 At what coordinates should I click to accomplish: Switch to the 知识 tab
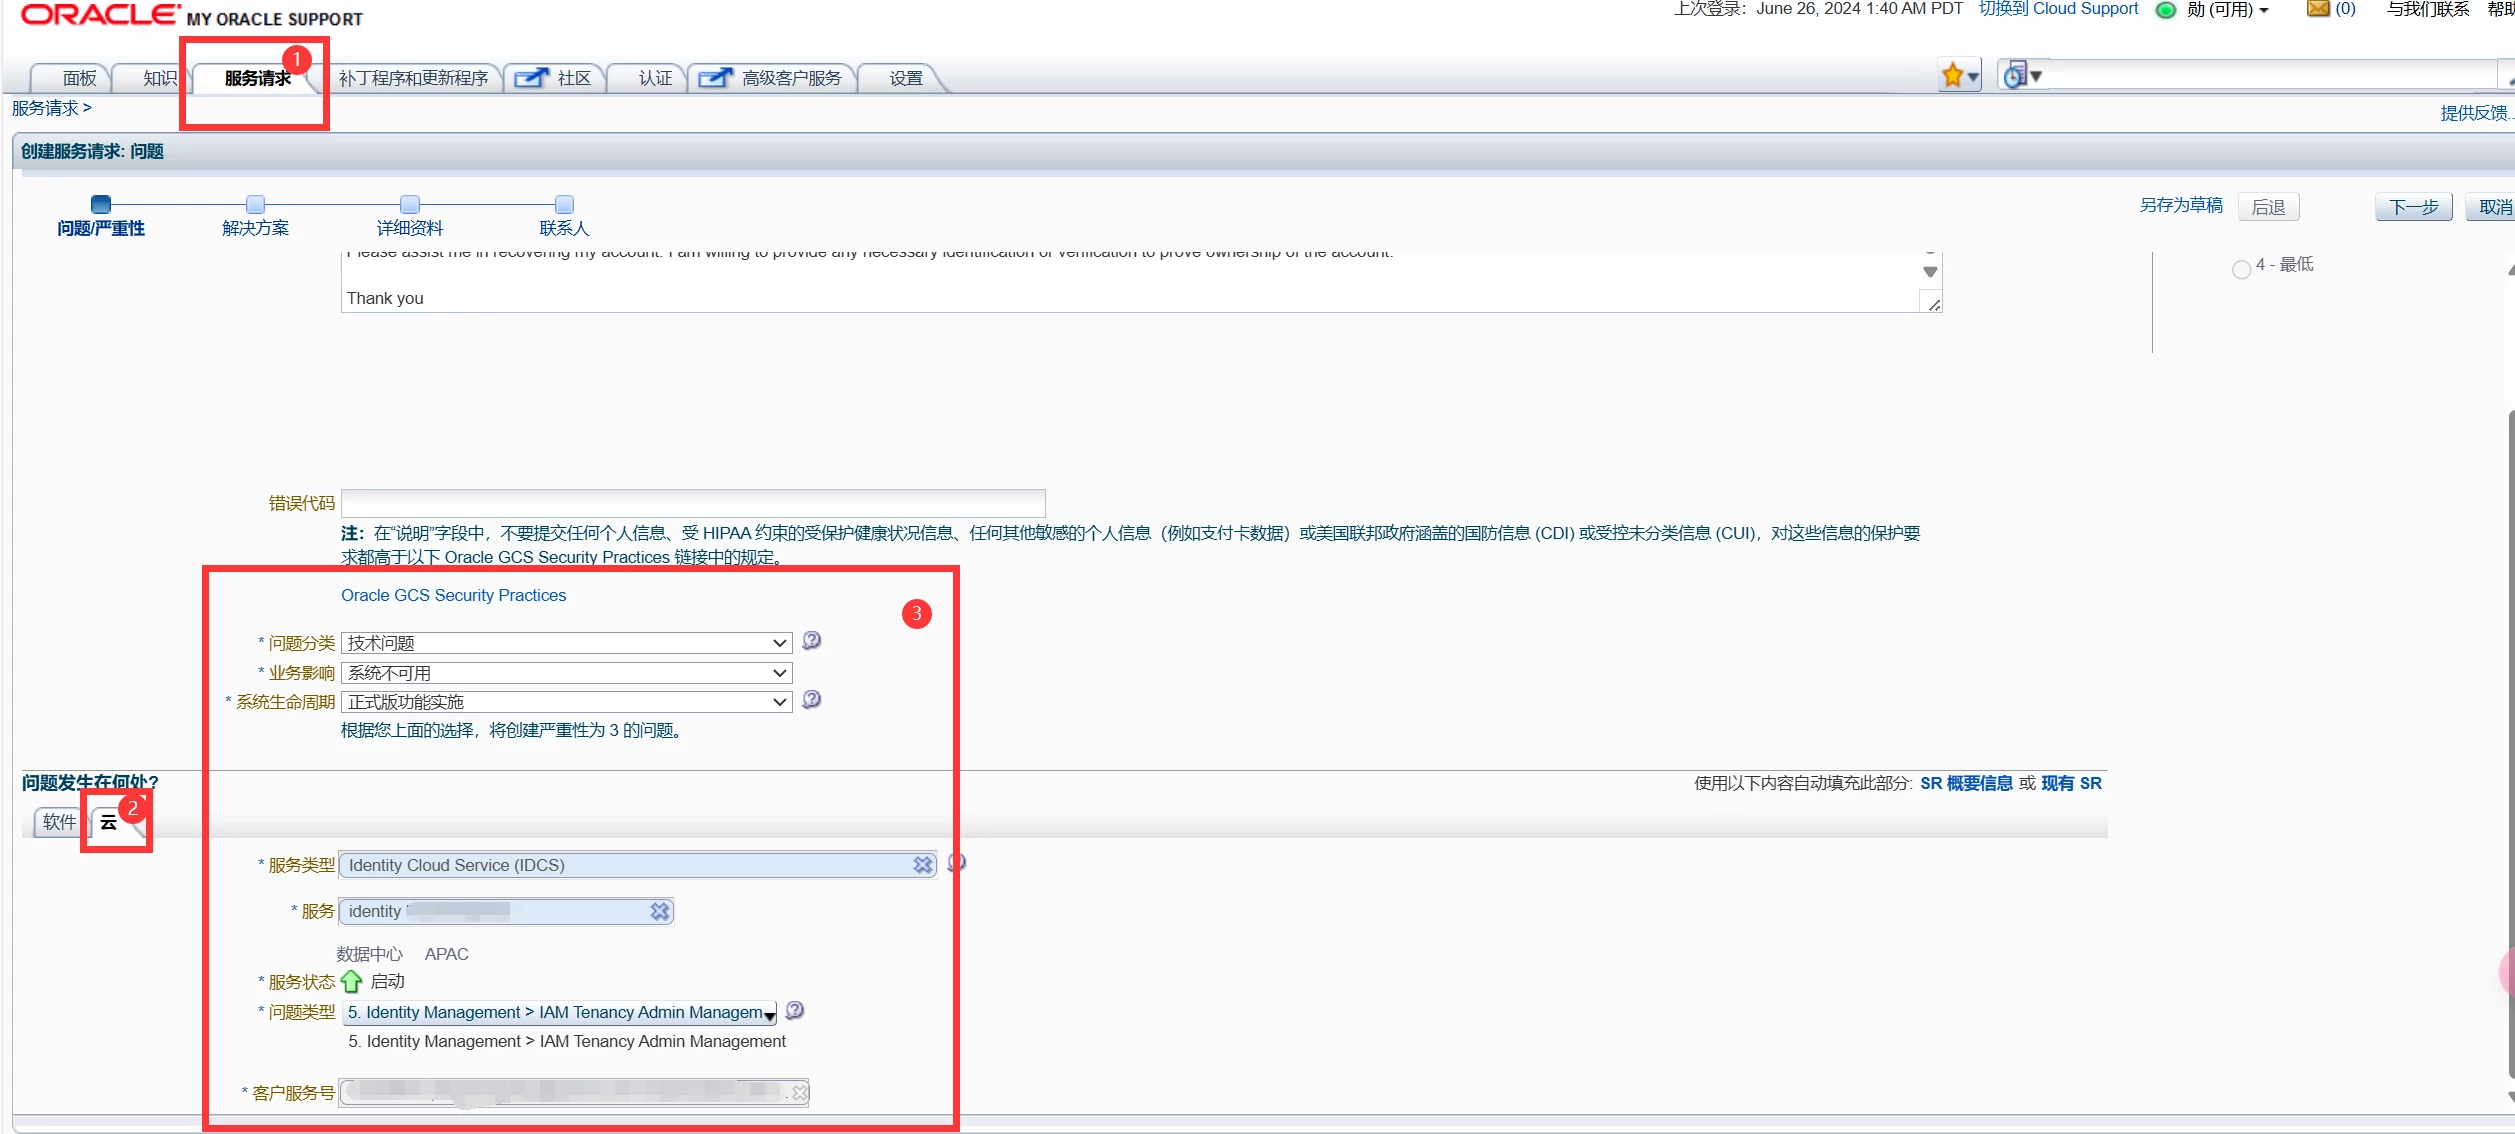158,78
